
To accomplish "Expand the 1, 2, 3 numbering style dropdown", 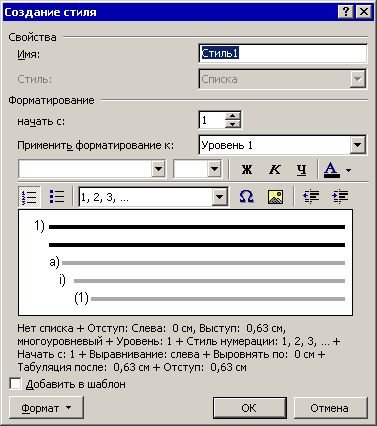I will 219,197.
